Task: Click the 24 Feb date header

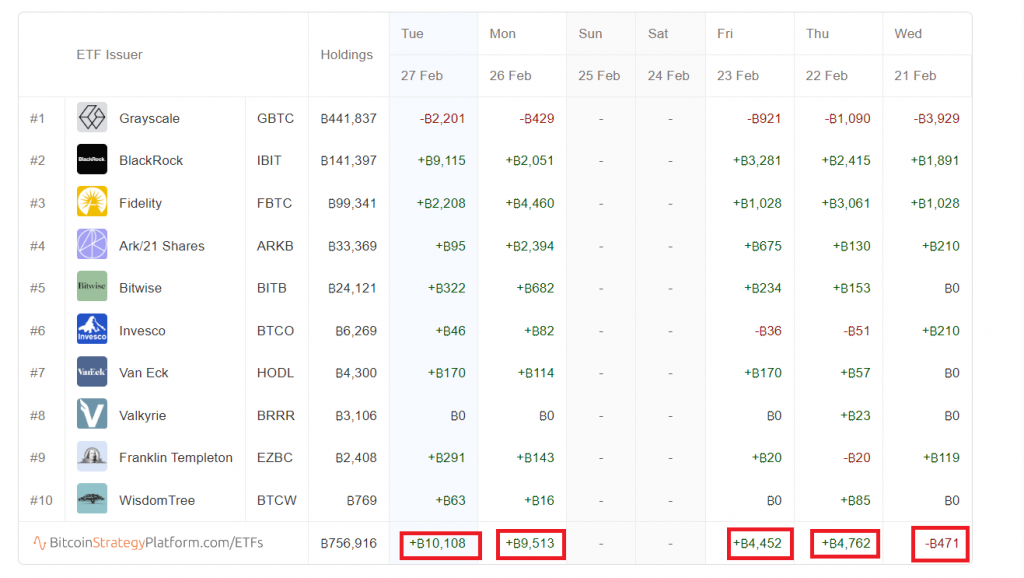Action: pos(668,76)
